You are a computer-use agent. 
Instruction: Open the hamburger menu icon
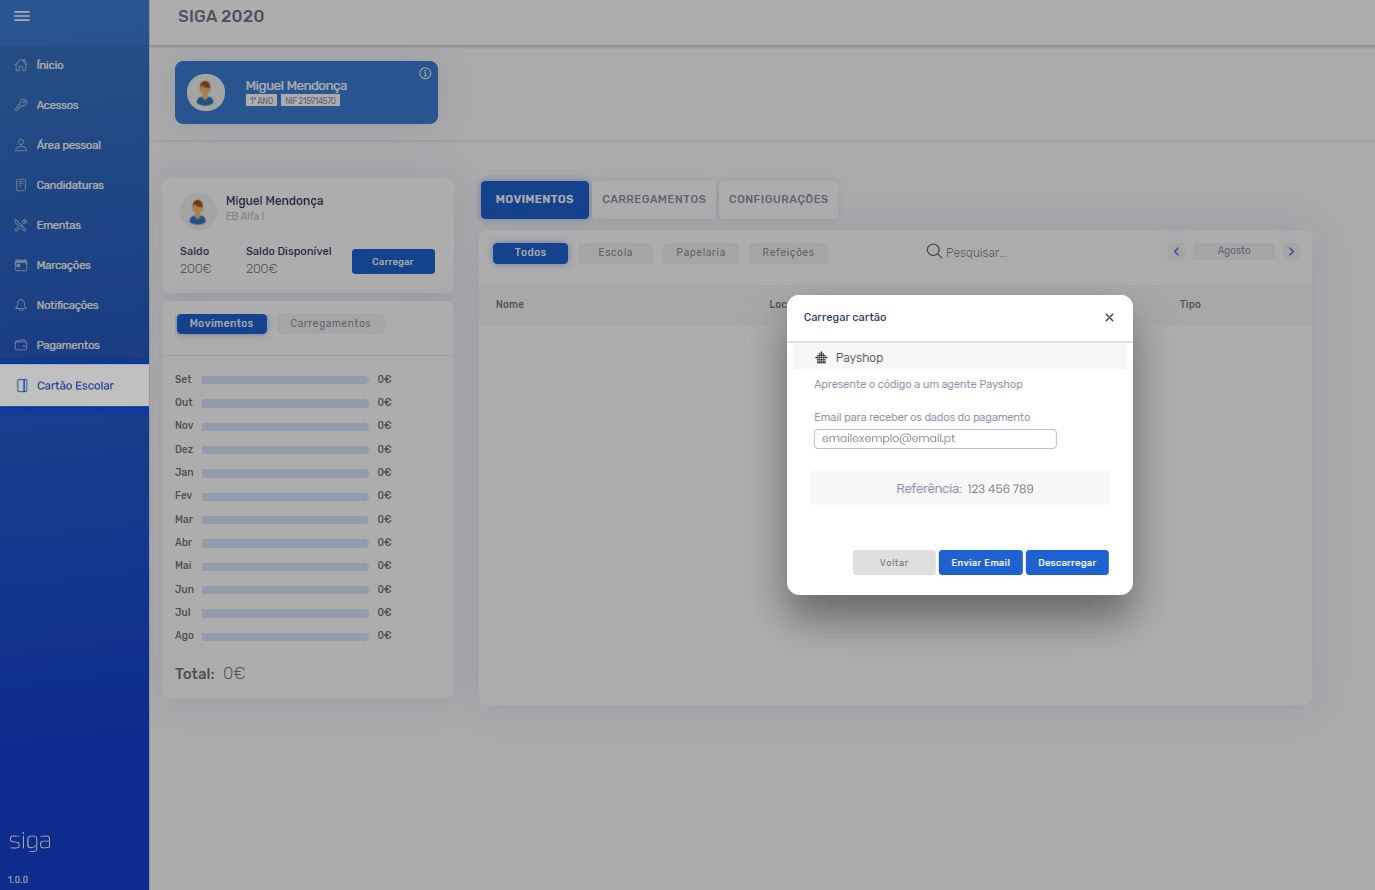[x=21, y=16]
